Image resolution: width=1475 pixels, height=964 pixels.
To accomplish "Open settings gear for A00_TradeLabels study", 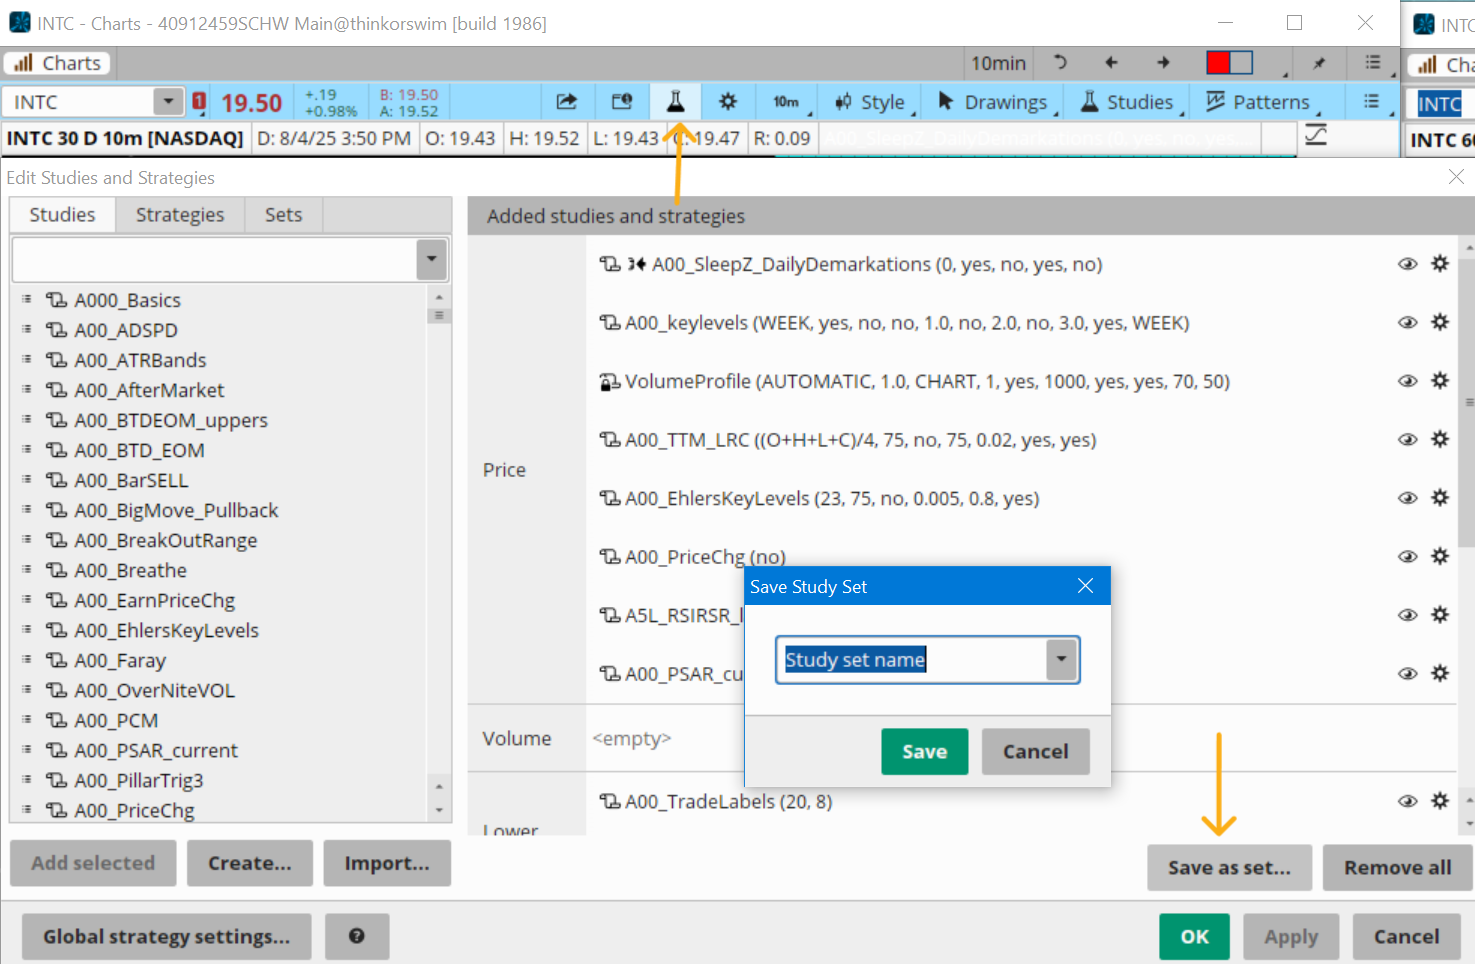I will (1440, 800).
